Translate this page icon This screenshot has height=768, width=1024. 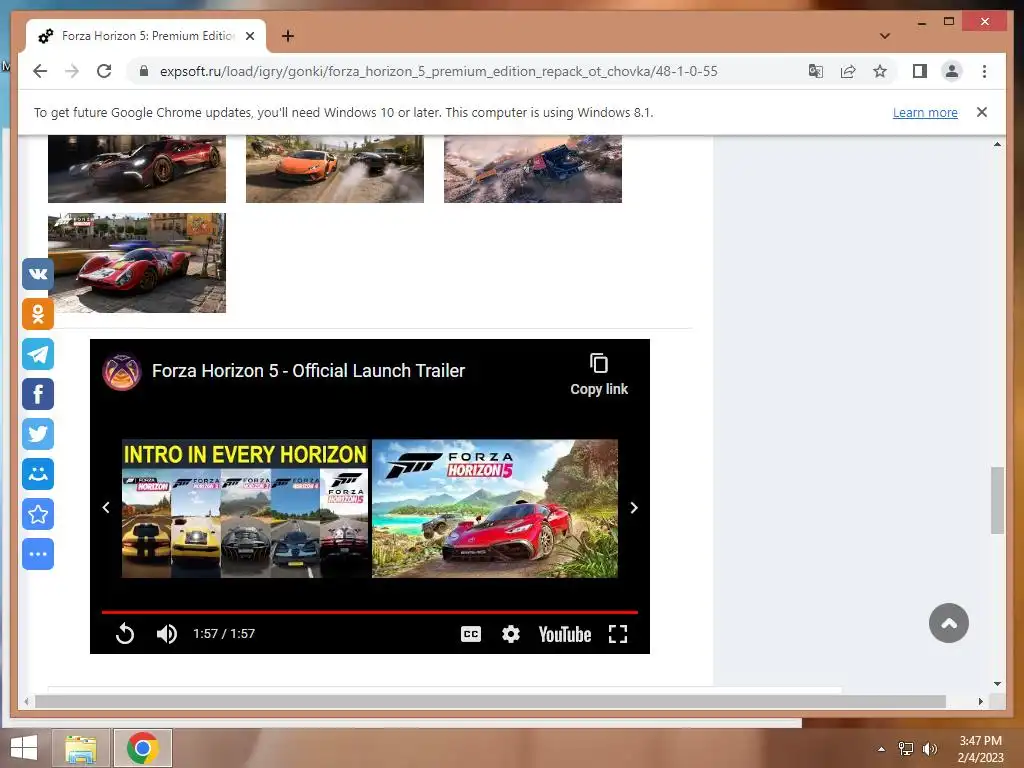point(815,71)
